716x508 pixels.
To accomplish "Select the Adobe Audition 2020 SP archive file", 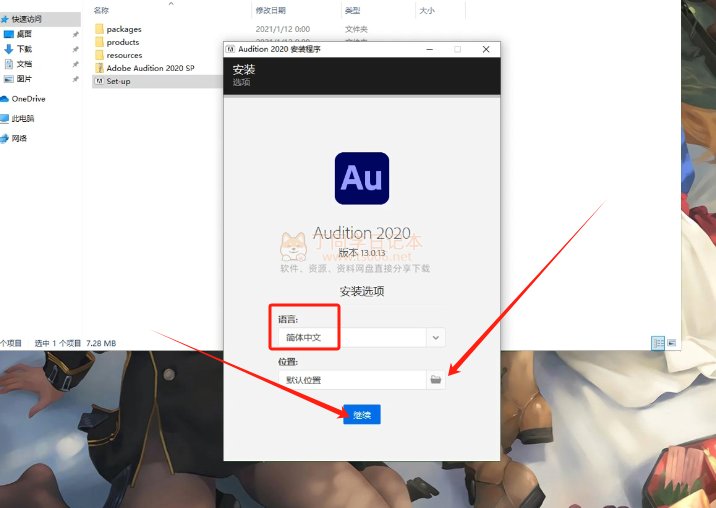I will click(x=150, y=68).
